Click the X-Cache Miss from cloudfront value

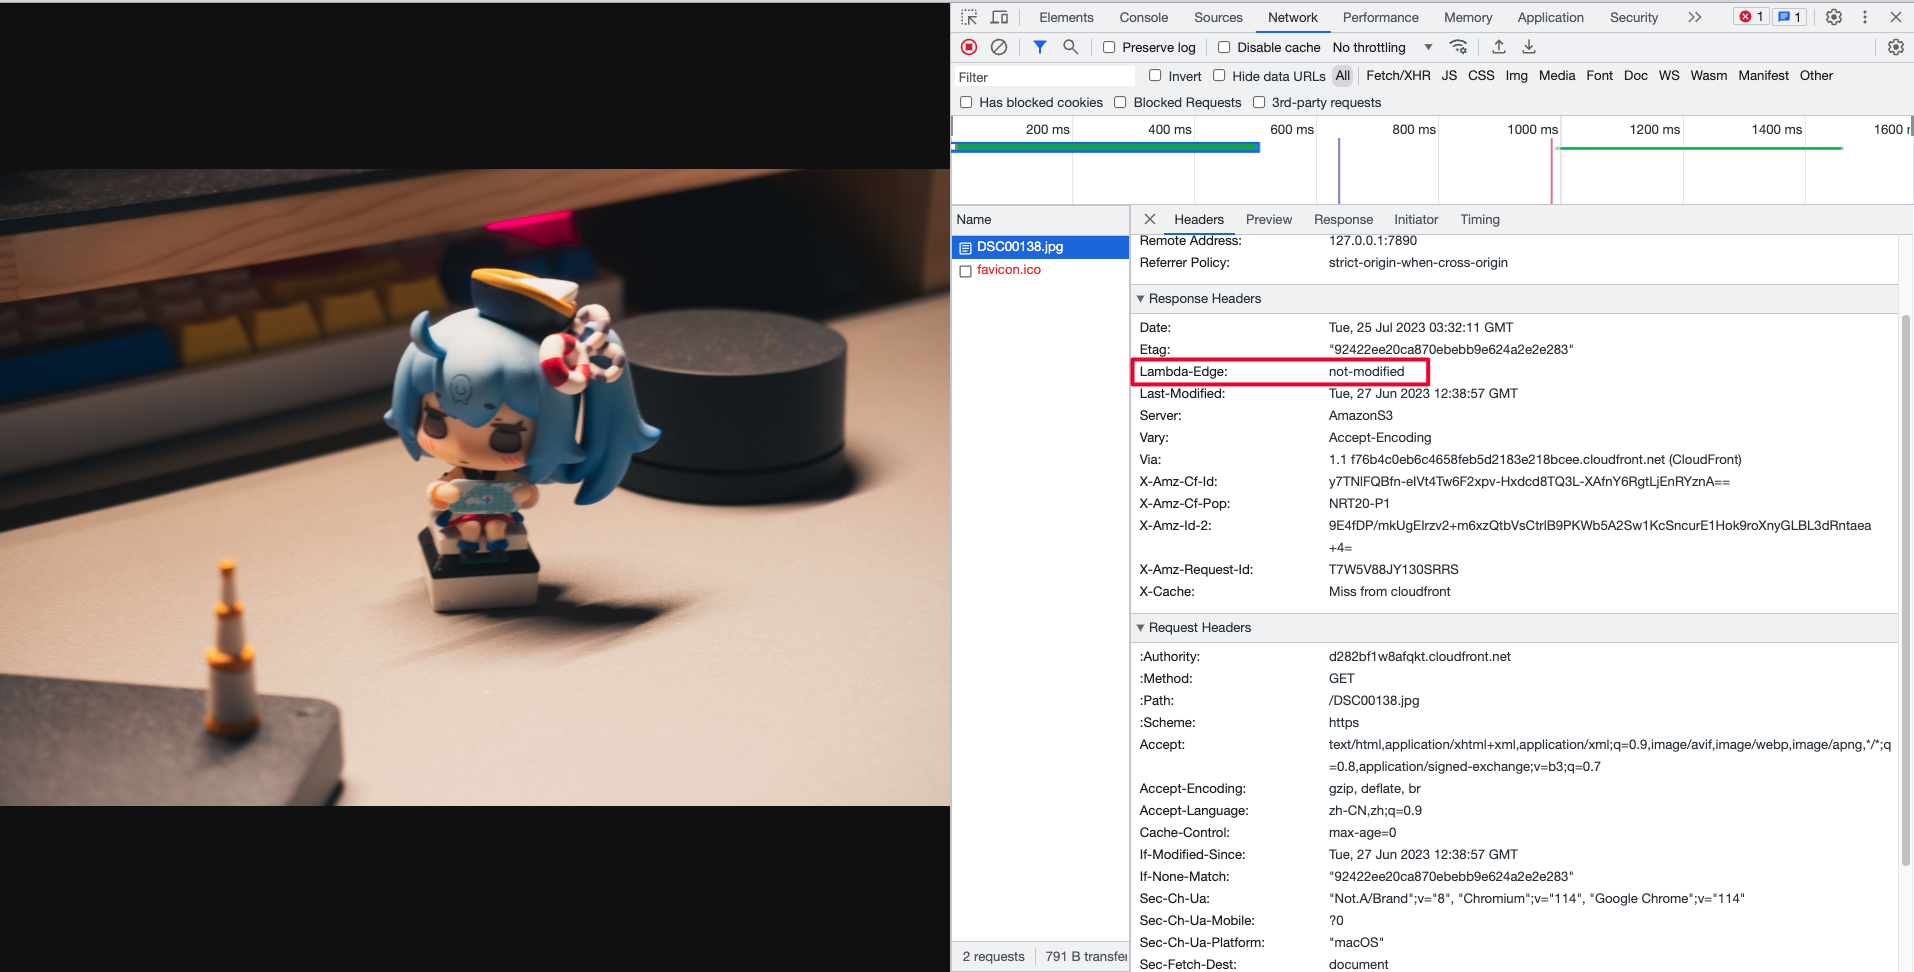1389,591
